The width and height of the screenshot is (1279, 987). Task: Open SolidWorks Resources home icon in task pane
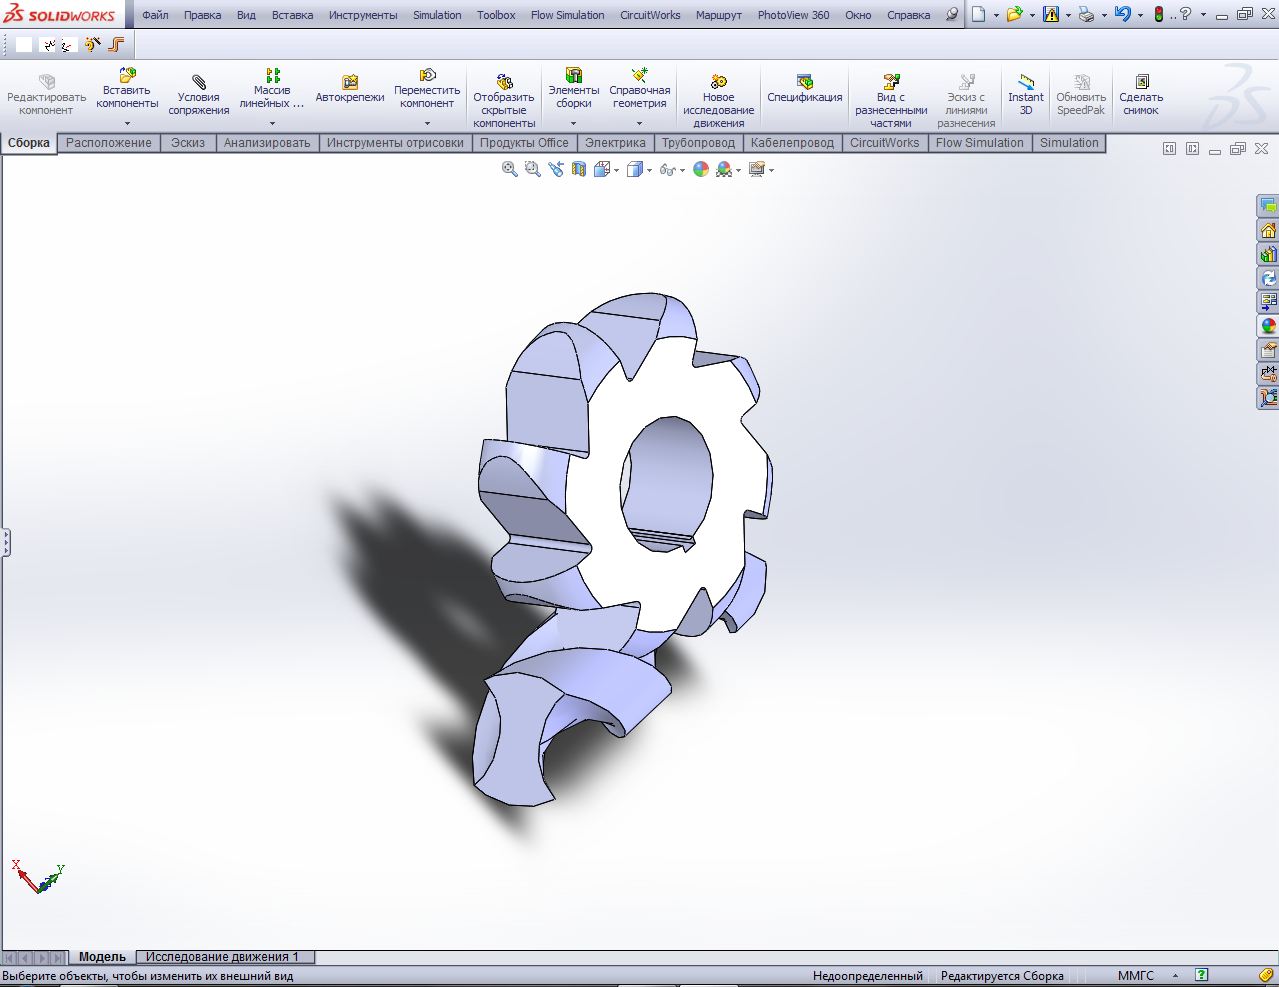(x=1268, y=230)
